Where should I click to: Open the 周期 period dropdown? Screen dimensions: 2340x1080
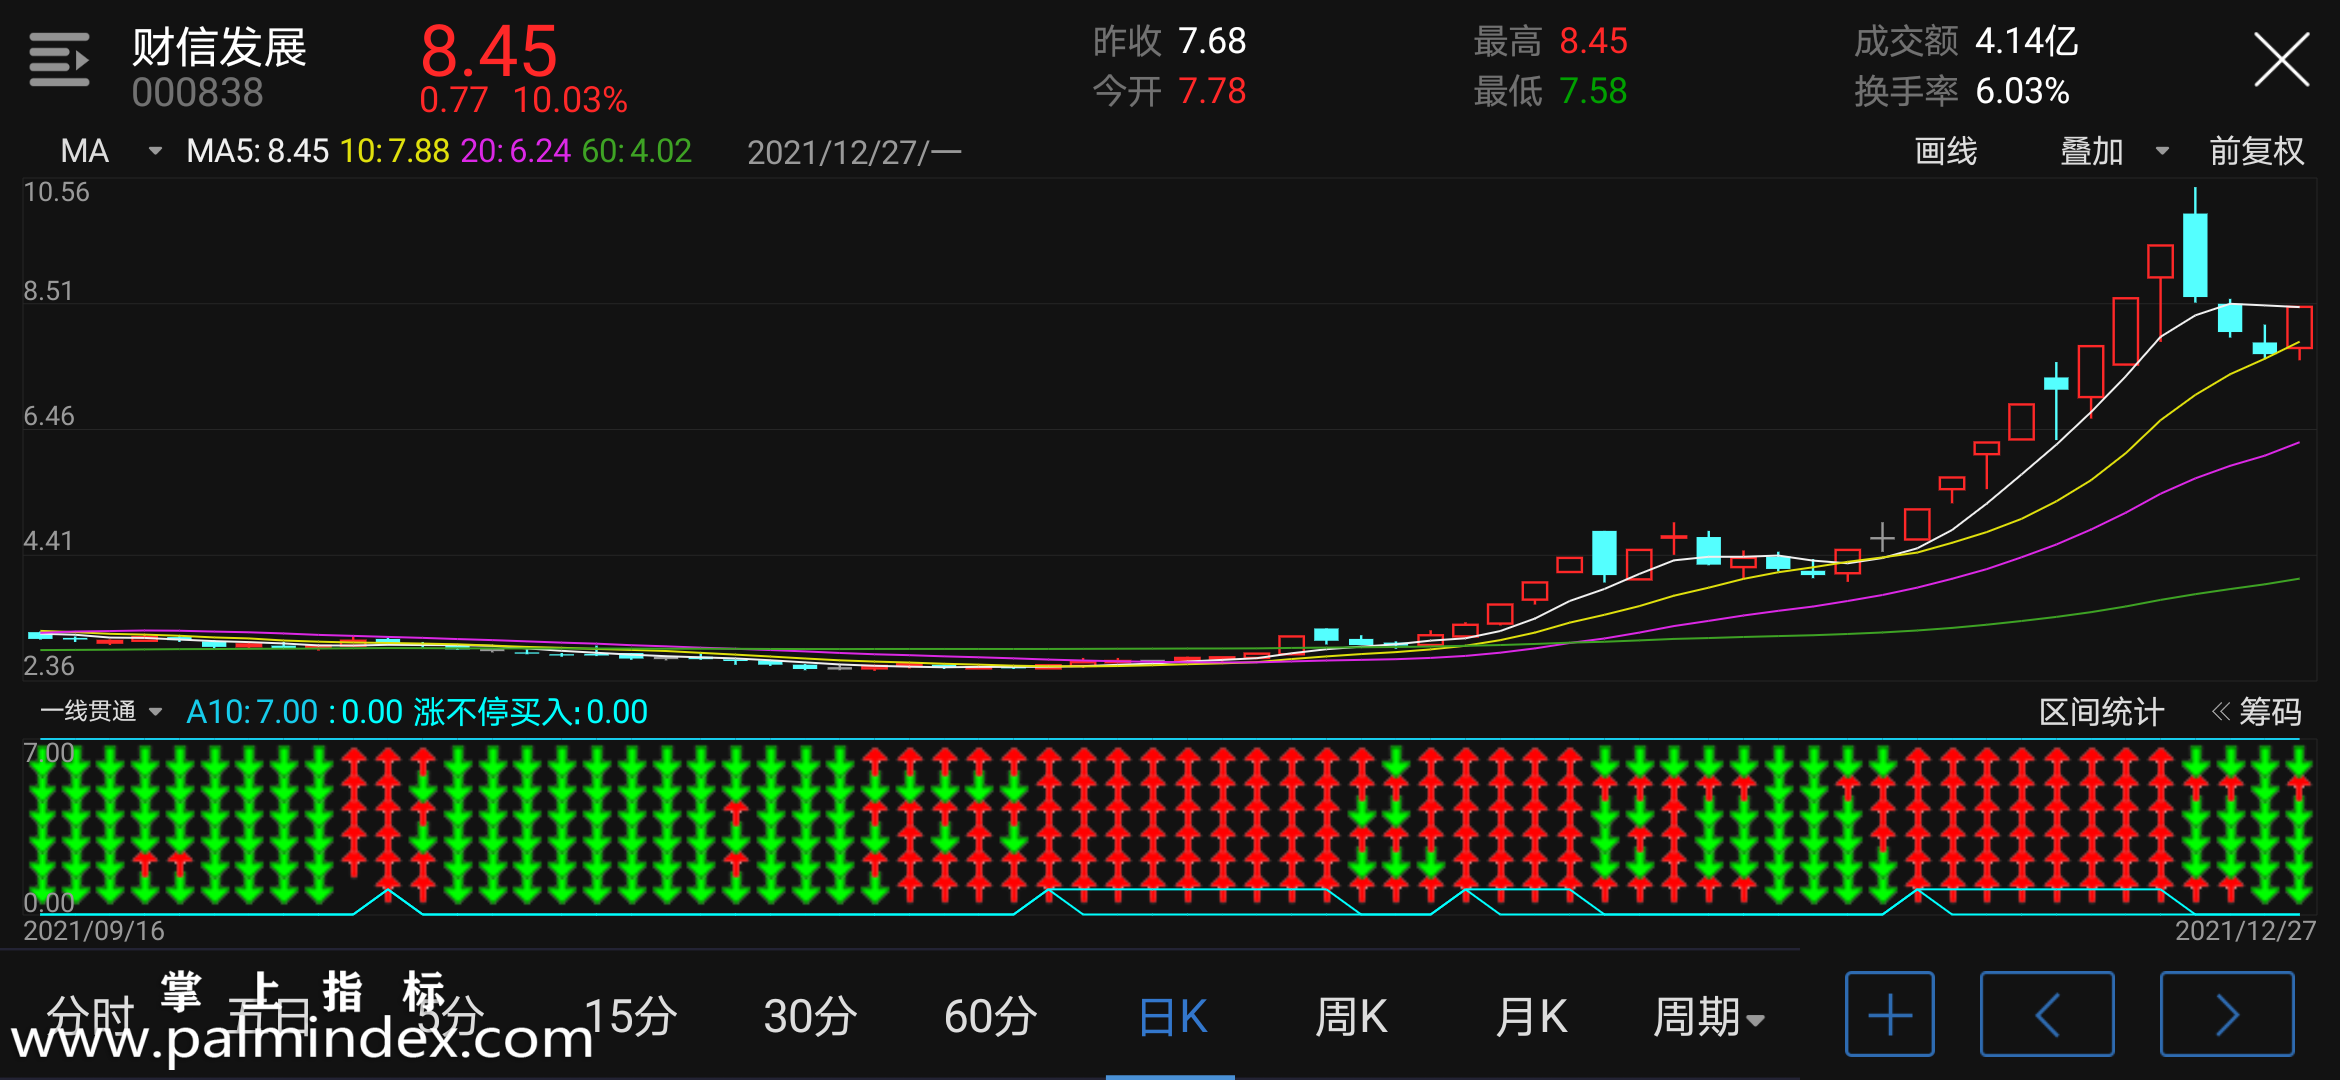click(1708, 1017)
